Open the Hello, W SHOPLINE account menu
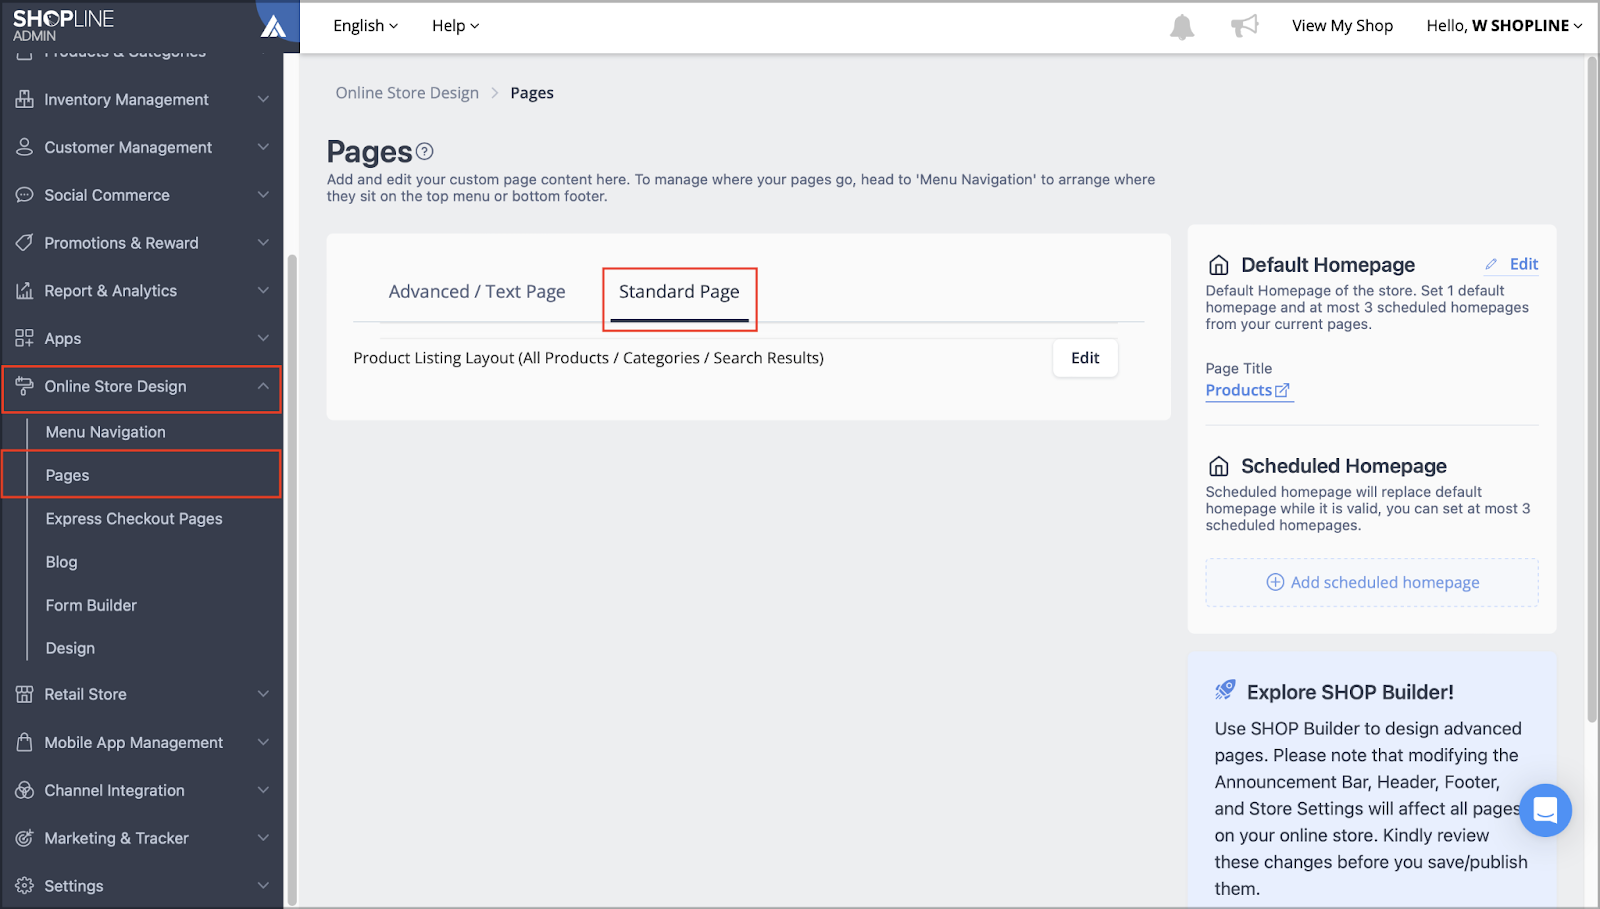Screen dimensions: 1600x909 point(1504,26)
